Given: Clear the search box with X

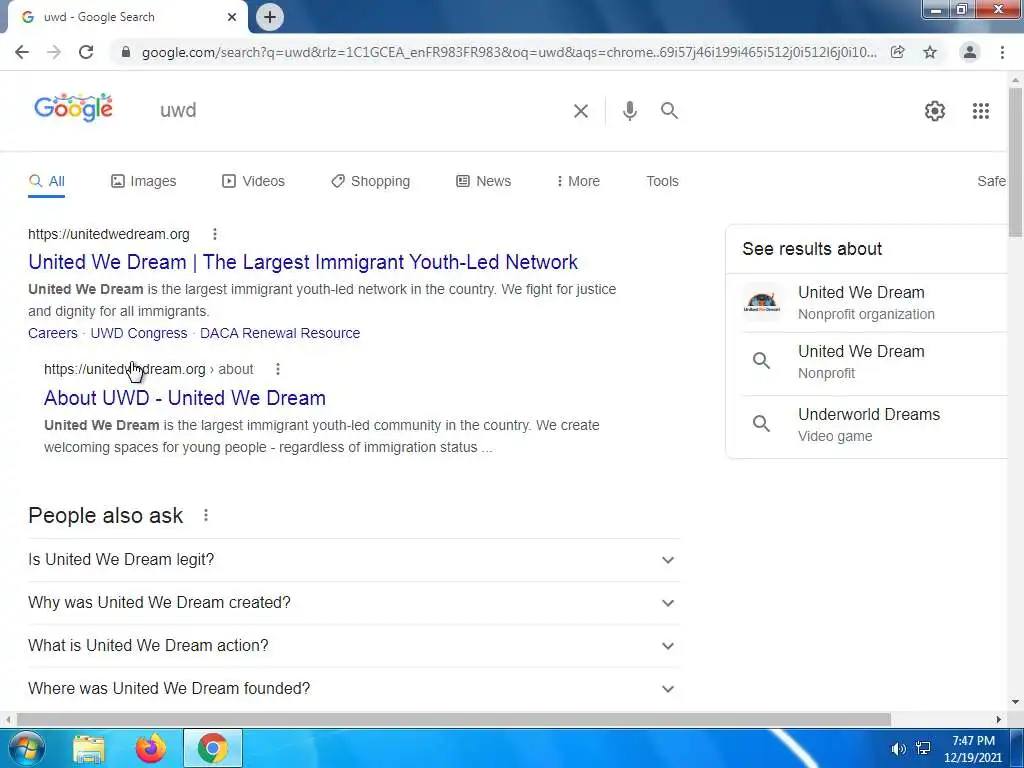Looking at the screenshot, I should (x=581, y=111).
